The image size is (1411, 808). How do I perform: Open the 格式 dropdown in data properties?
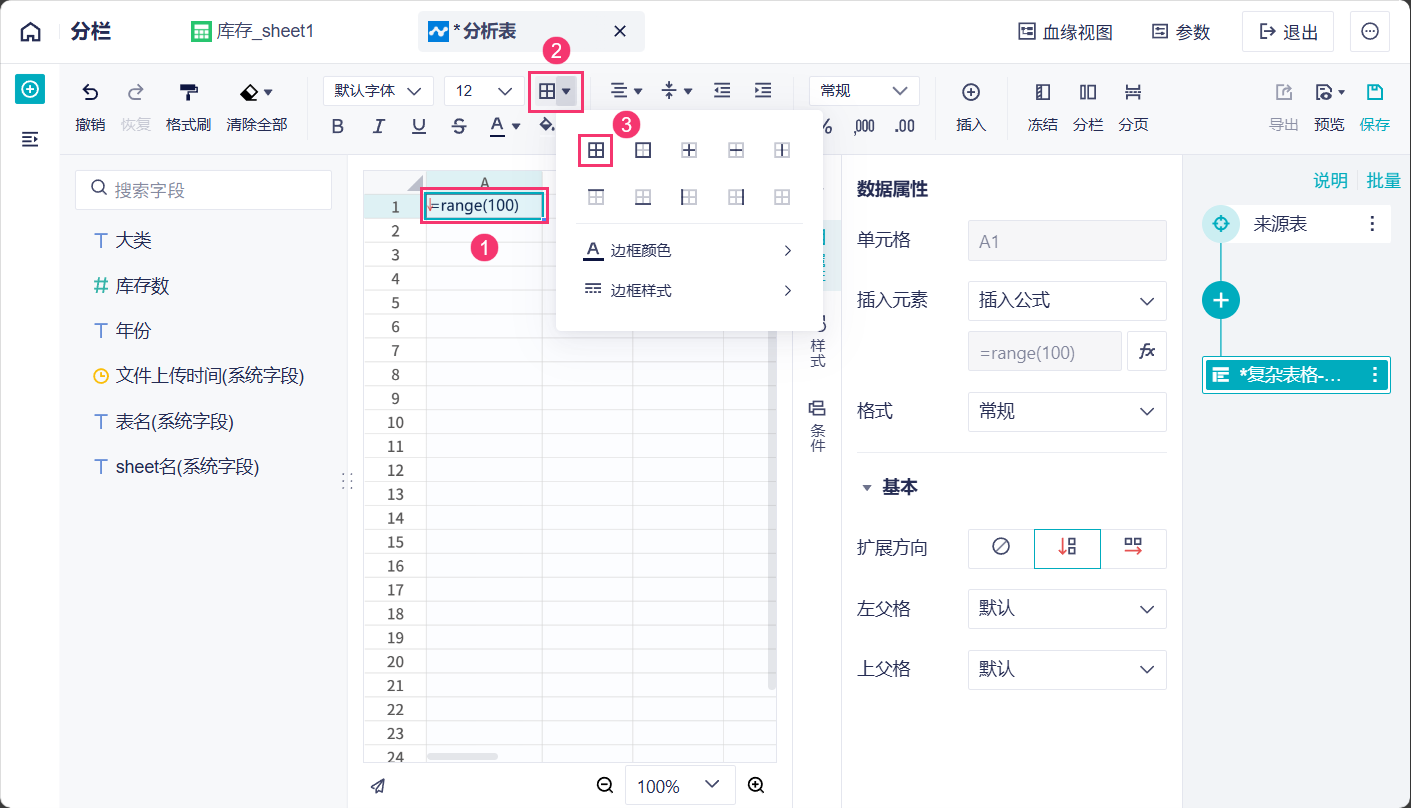tap(1067, 412)
